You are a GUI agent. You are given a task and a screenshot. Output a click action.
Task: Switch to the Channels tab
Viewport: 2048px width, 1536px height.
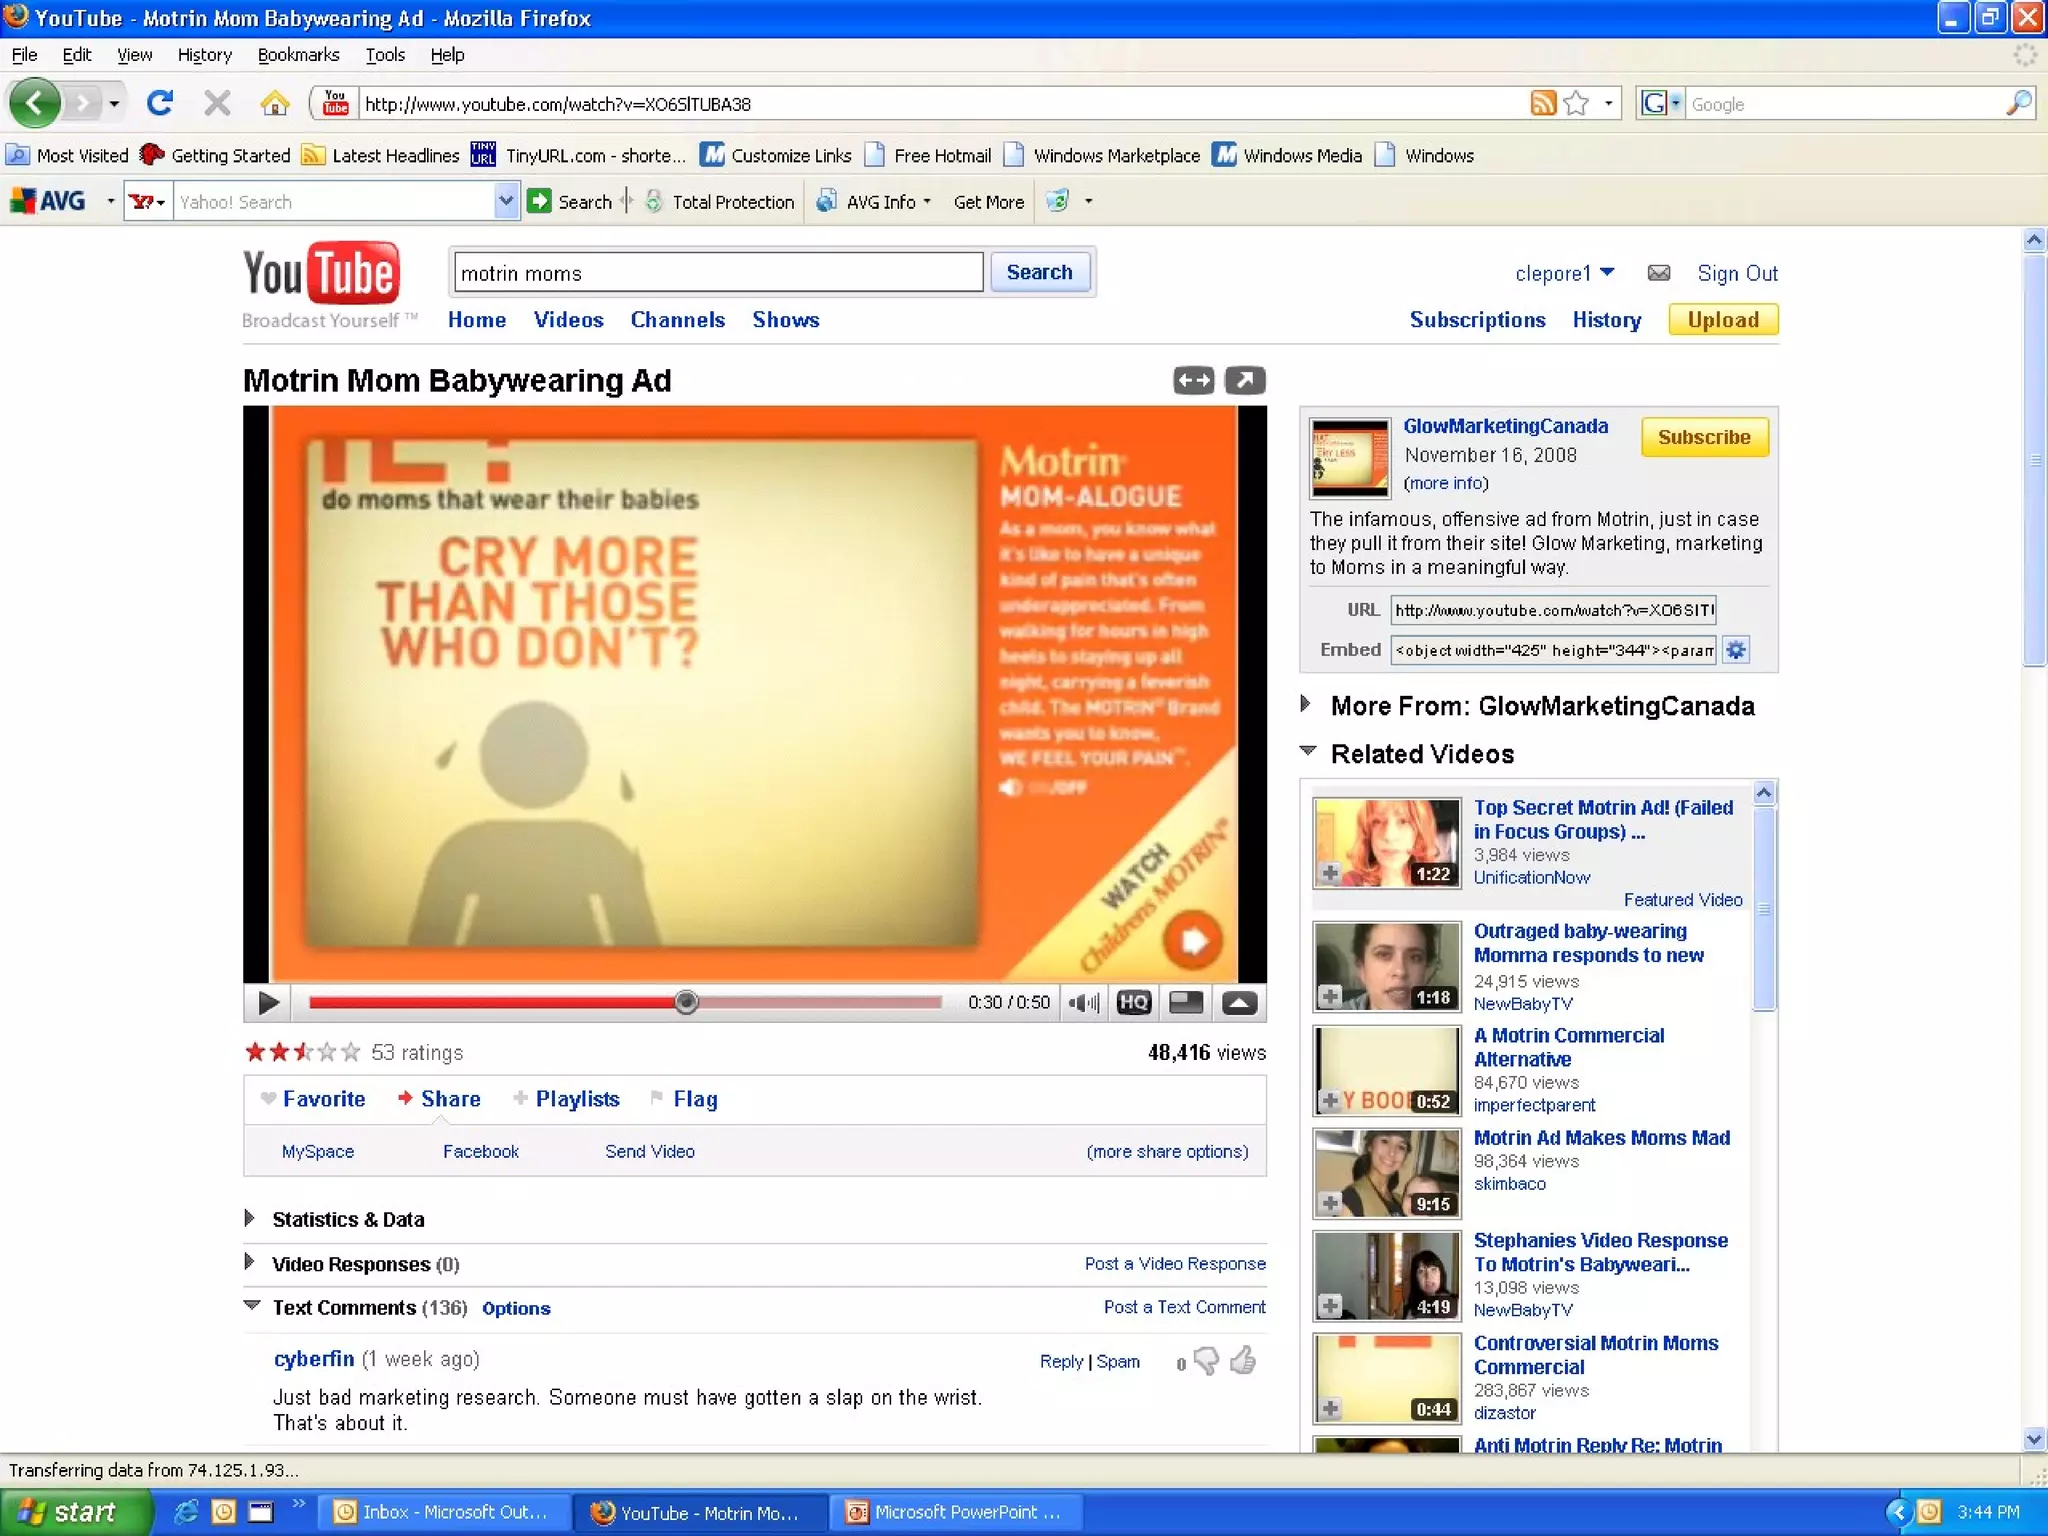click(677, 320)
